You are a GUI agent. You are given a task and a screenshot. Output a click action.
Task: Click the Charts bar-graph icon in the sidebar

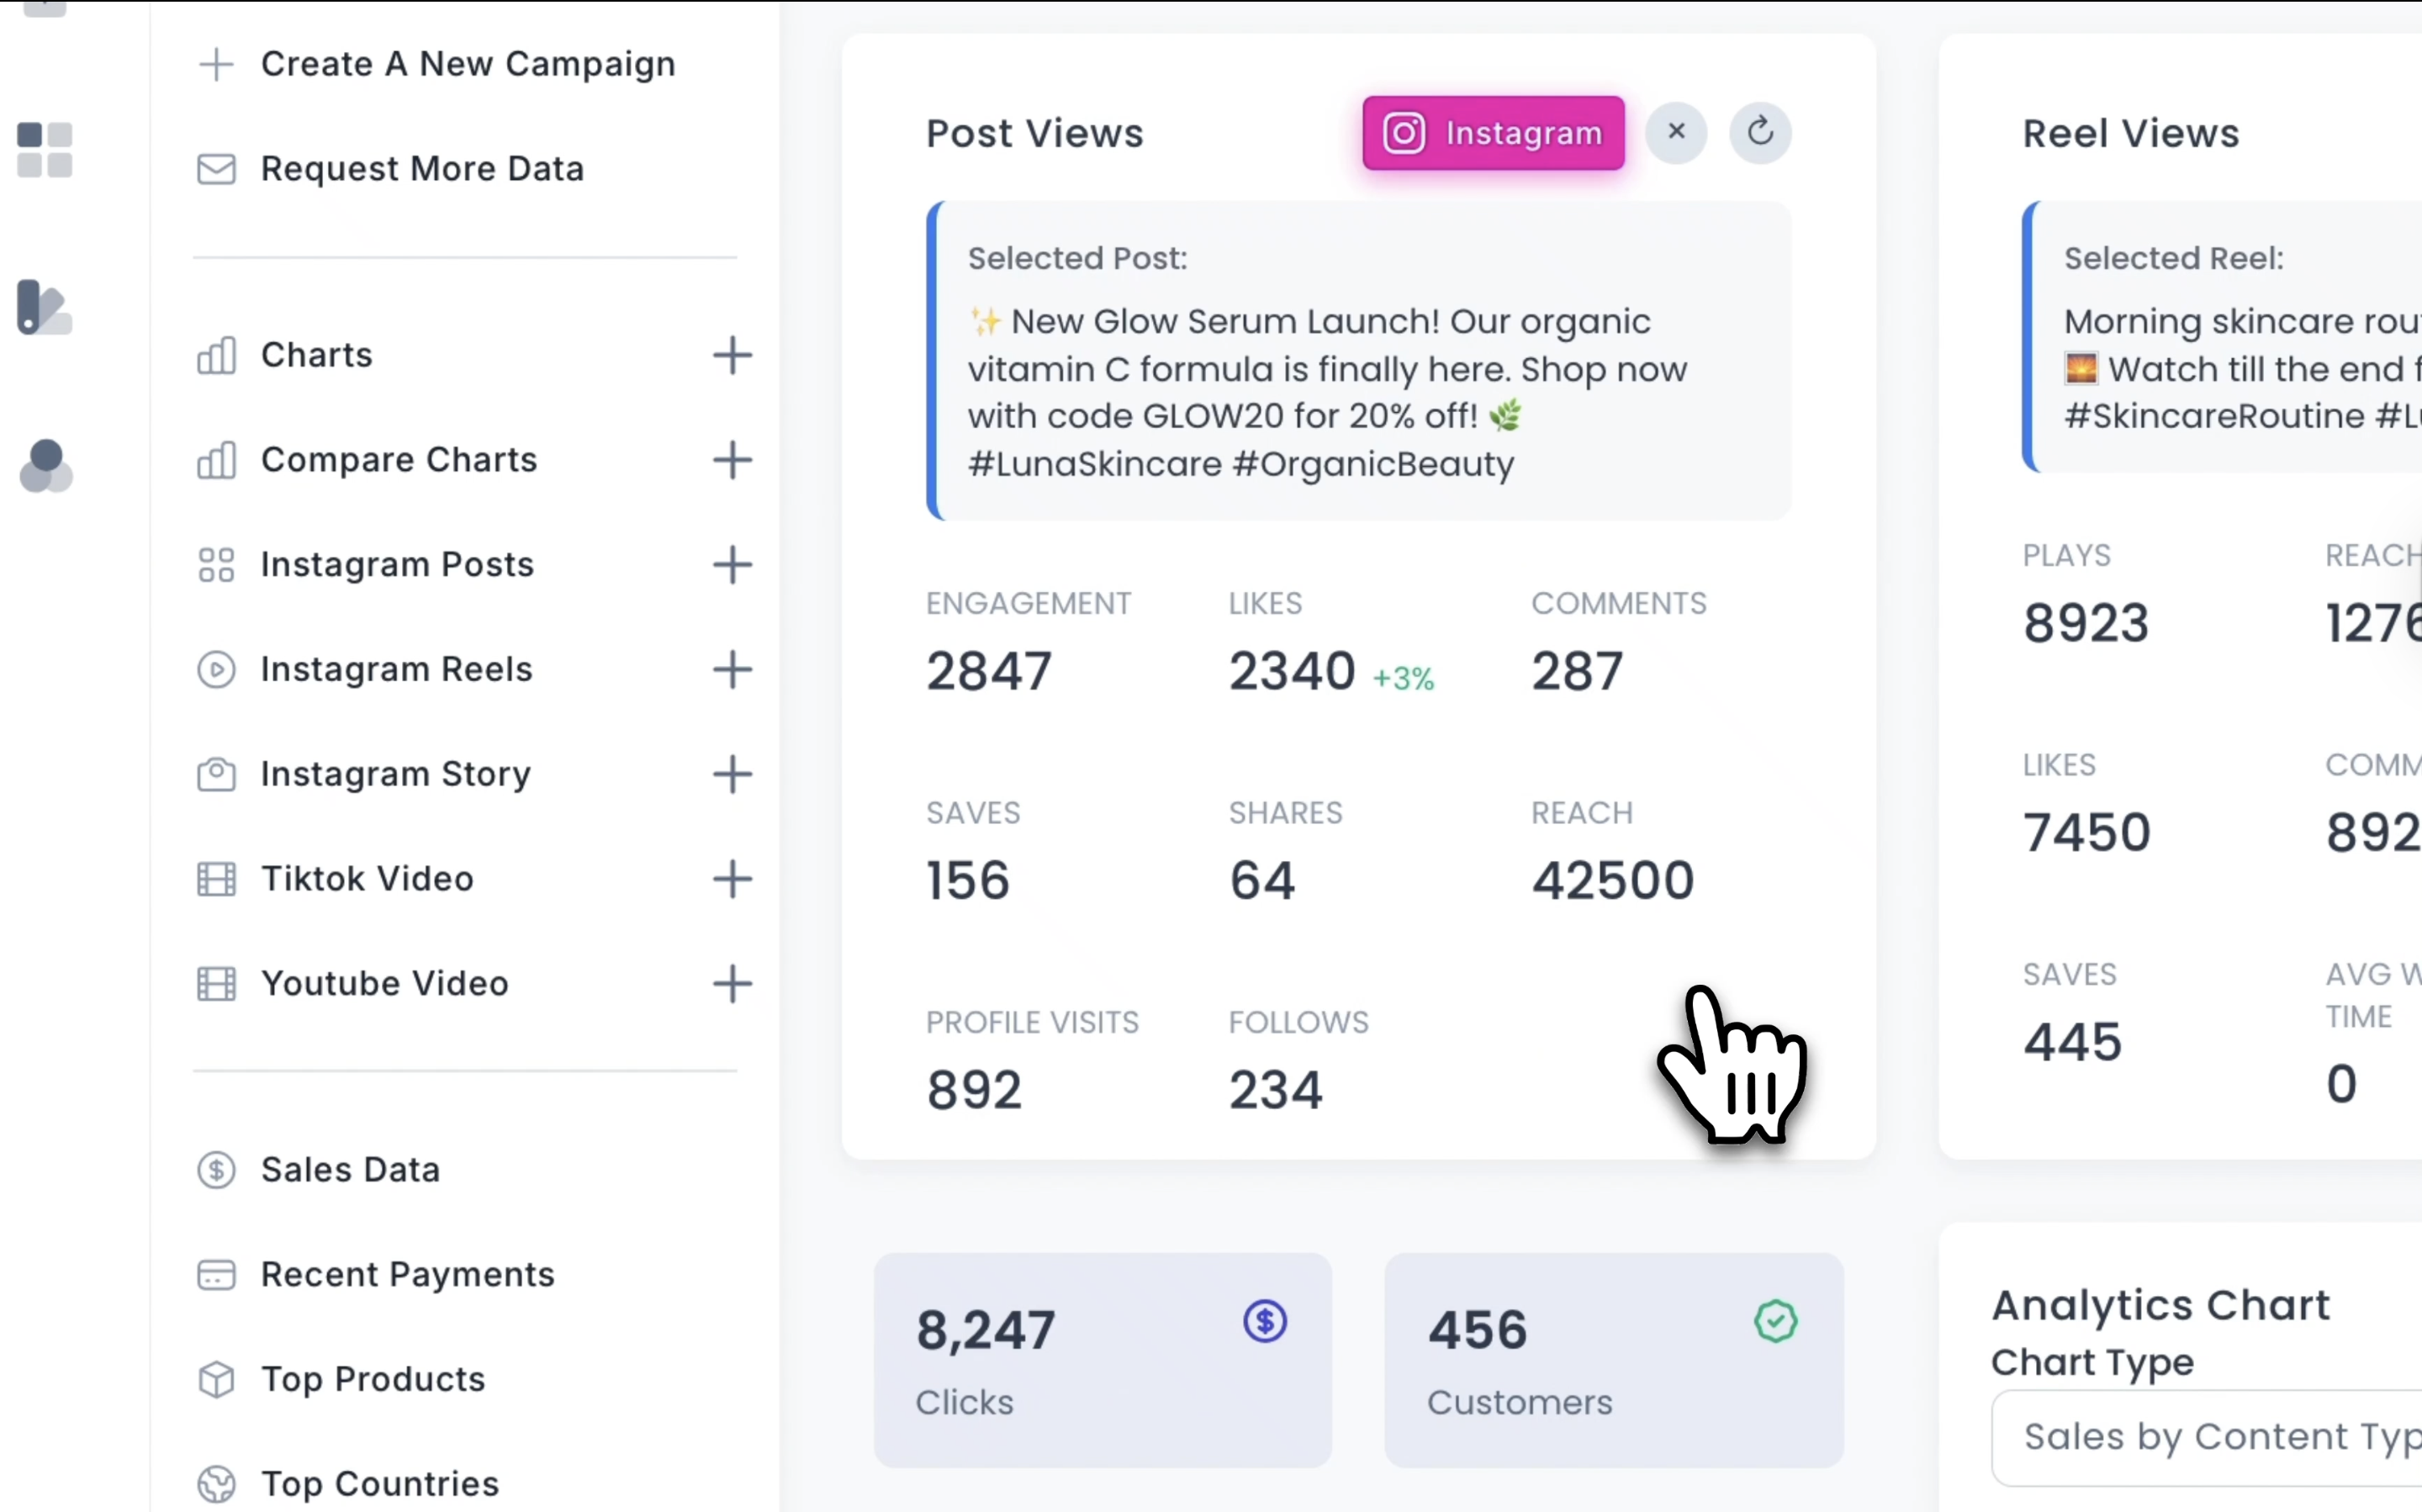point(216,356)
